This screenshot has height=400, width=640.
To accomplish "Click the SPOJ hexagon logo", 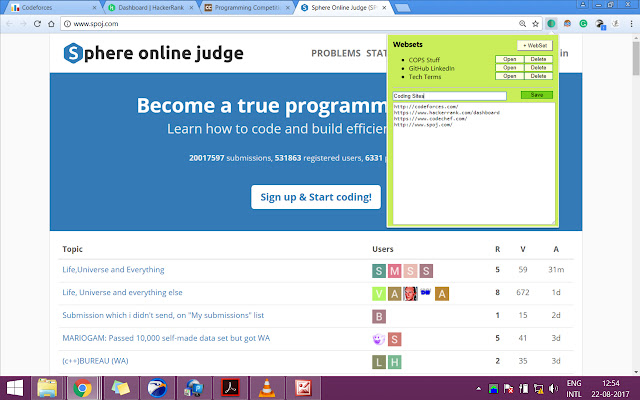I will pyautogui.click(x=73, y=53).
